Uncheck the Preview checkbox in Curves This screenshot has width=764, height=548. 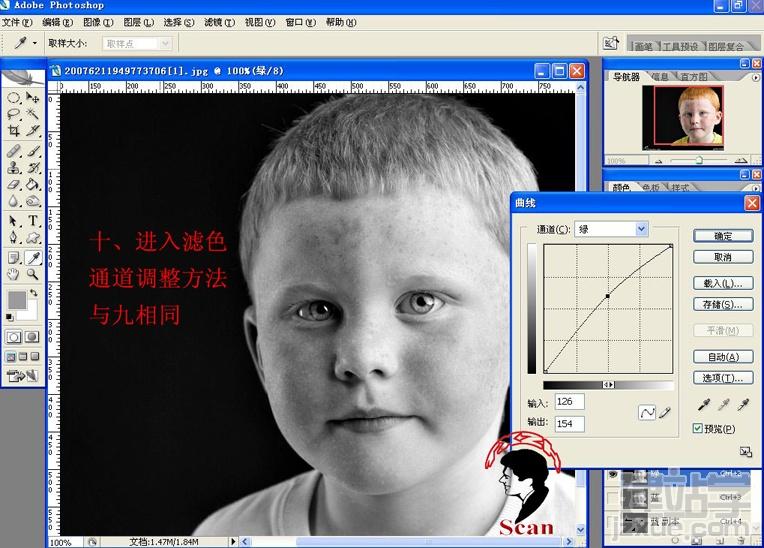698,428
